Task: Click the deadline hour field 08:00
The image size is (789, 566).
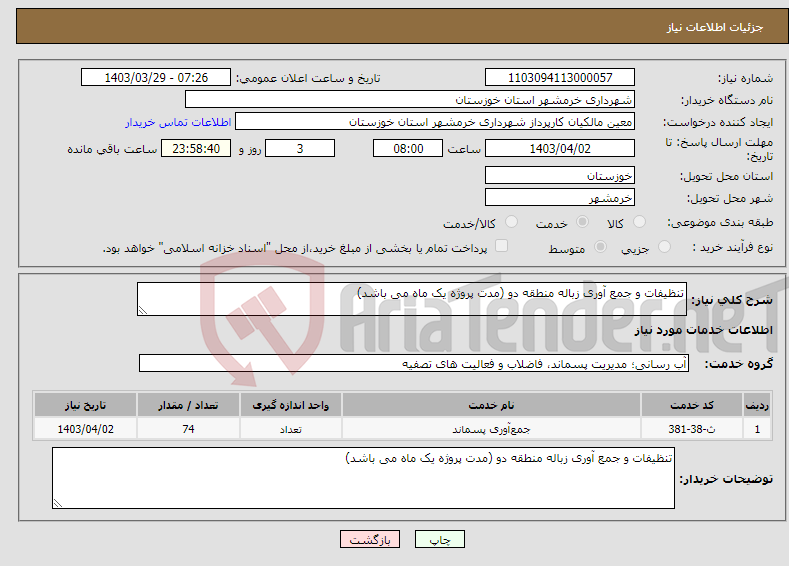Action: point(408,148)
